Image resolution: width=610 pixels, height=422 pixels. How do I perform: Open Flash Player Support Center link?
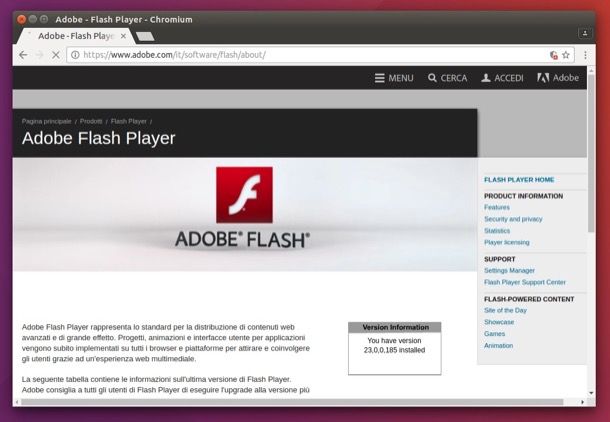525,282
